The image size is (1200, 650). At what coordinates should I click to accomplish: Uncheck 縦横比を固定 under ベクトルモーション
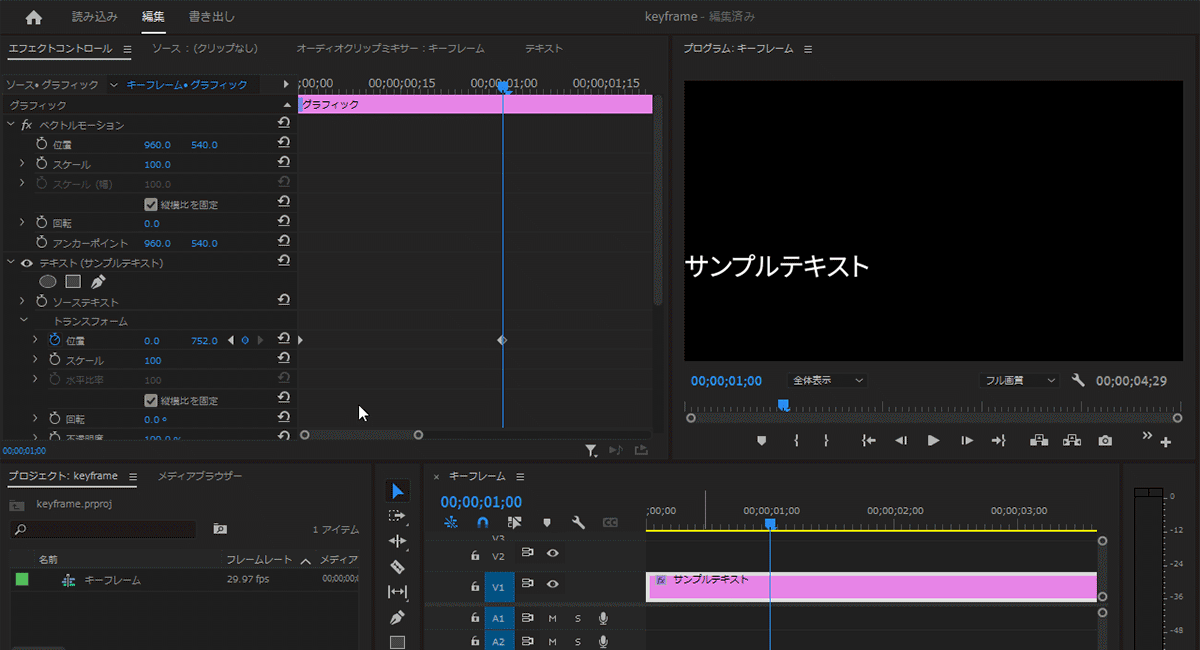(x=151, y=204)
